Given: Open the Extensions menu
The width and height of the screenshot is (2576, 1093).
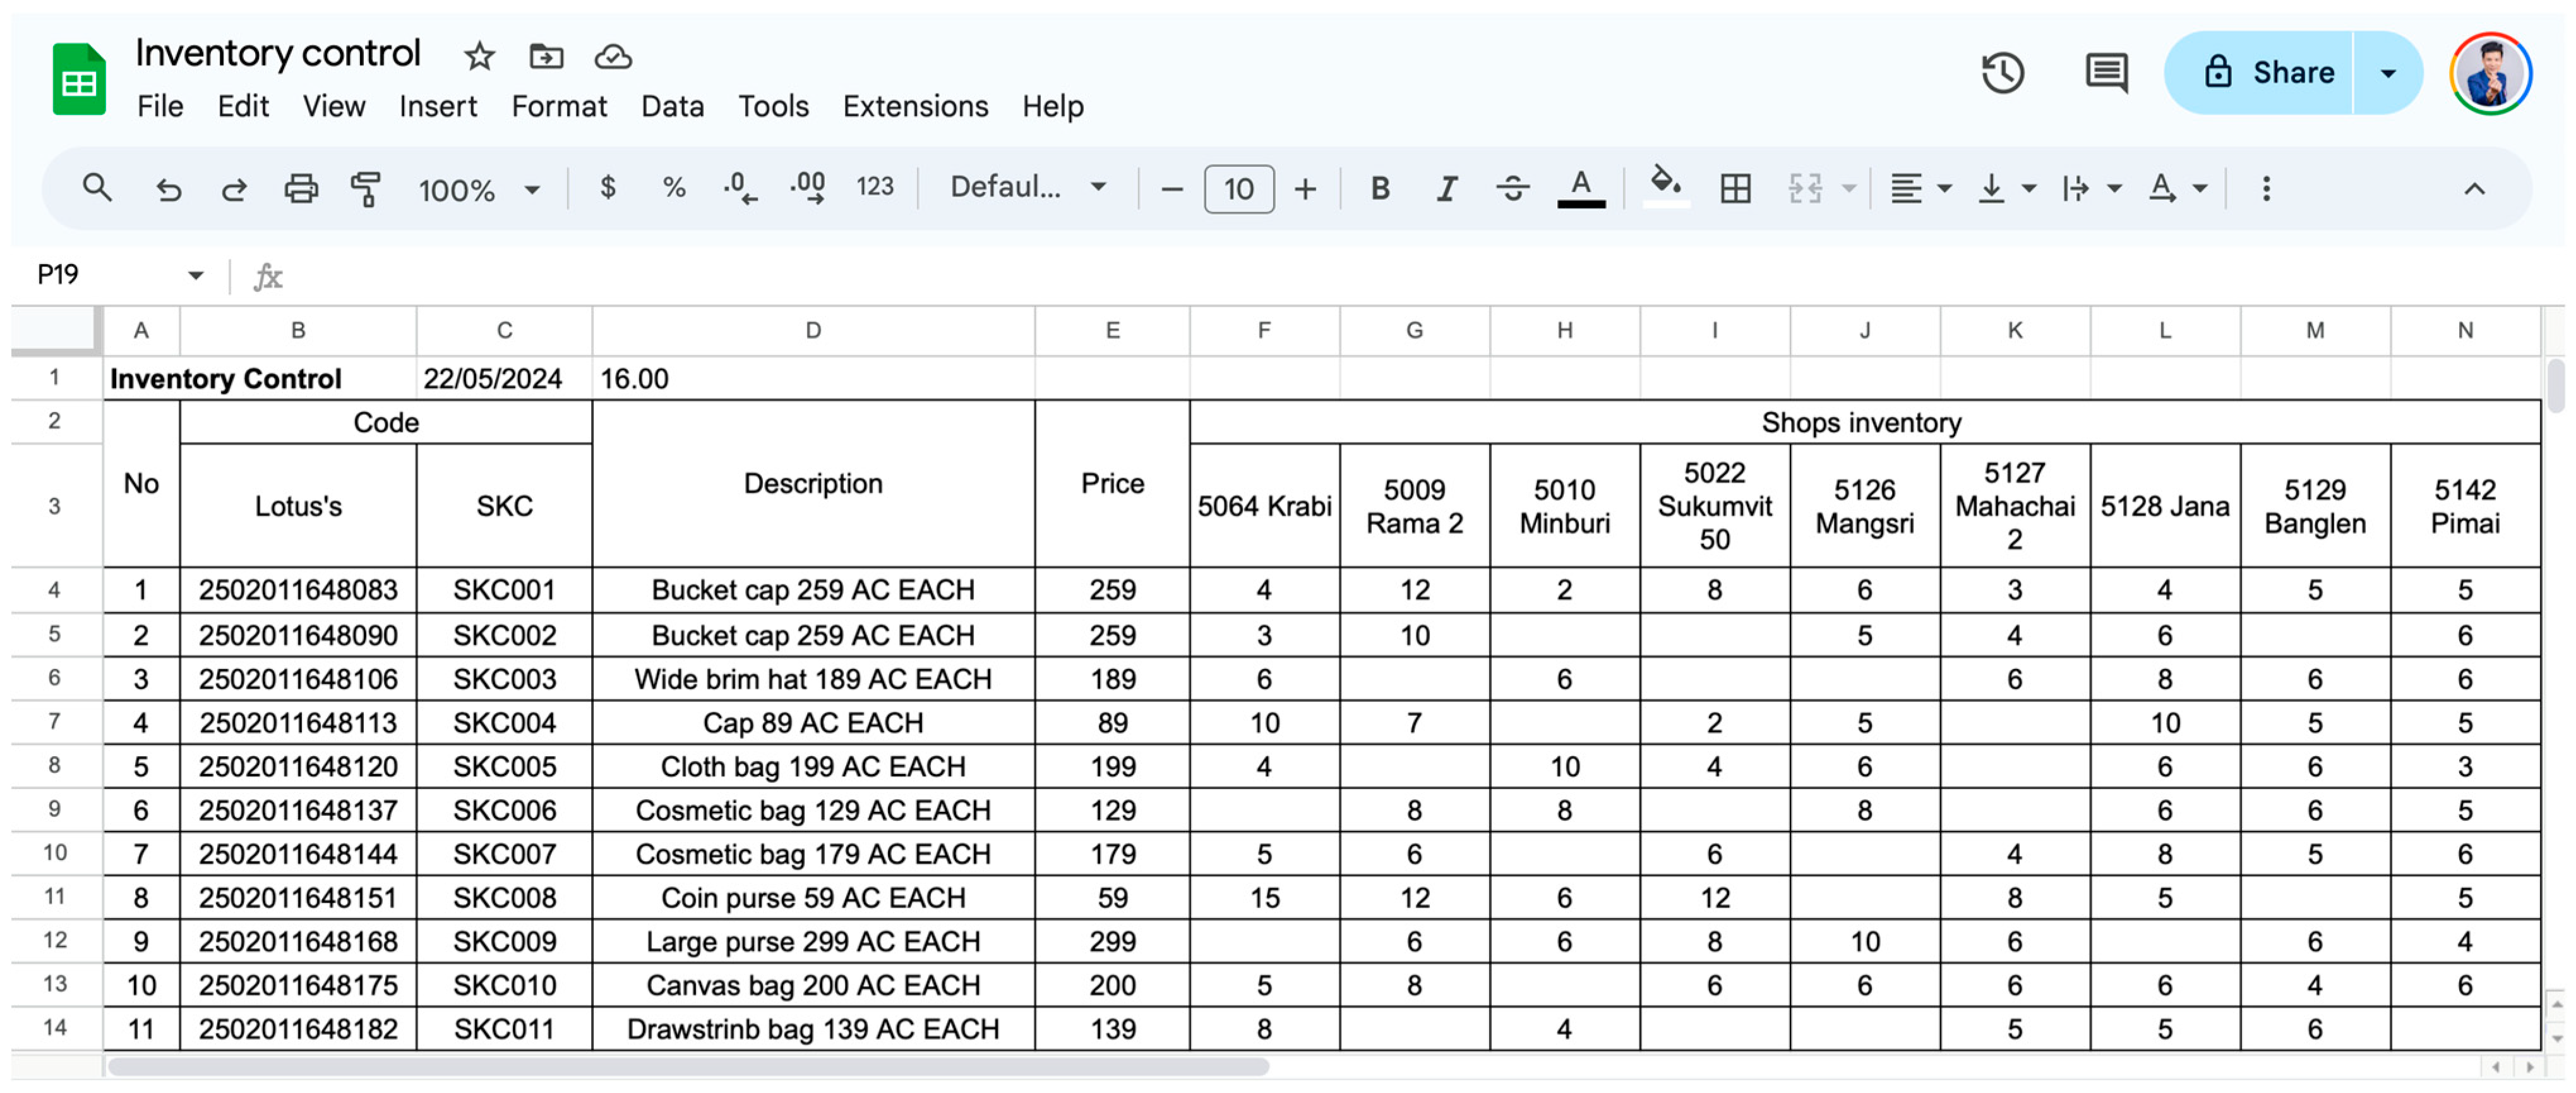Looking at the screenshot, I should pyautogui.click(x=914, y=106).
